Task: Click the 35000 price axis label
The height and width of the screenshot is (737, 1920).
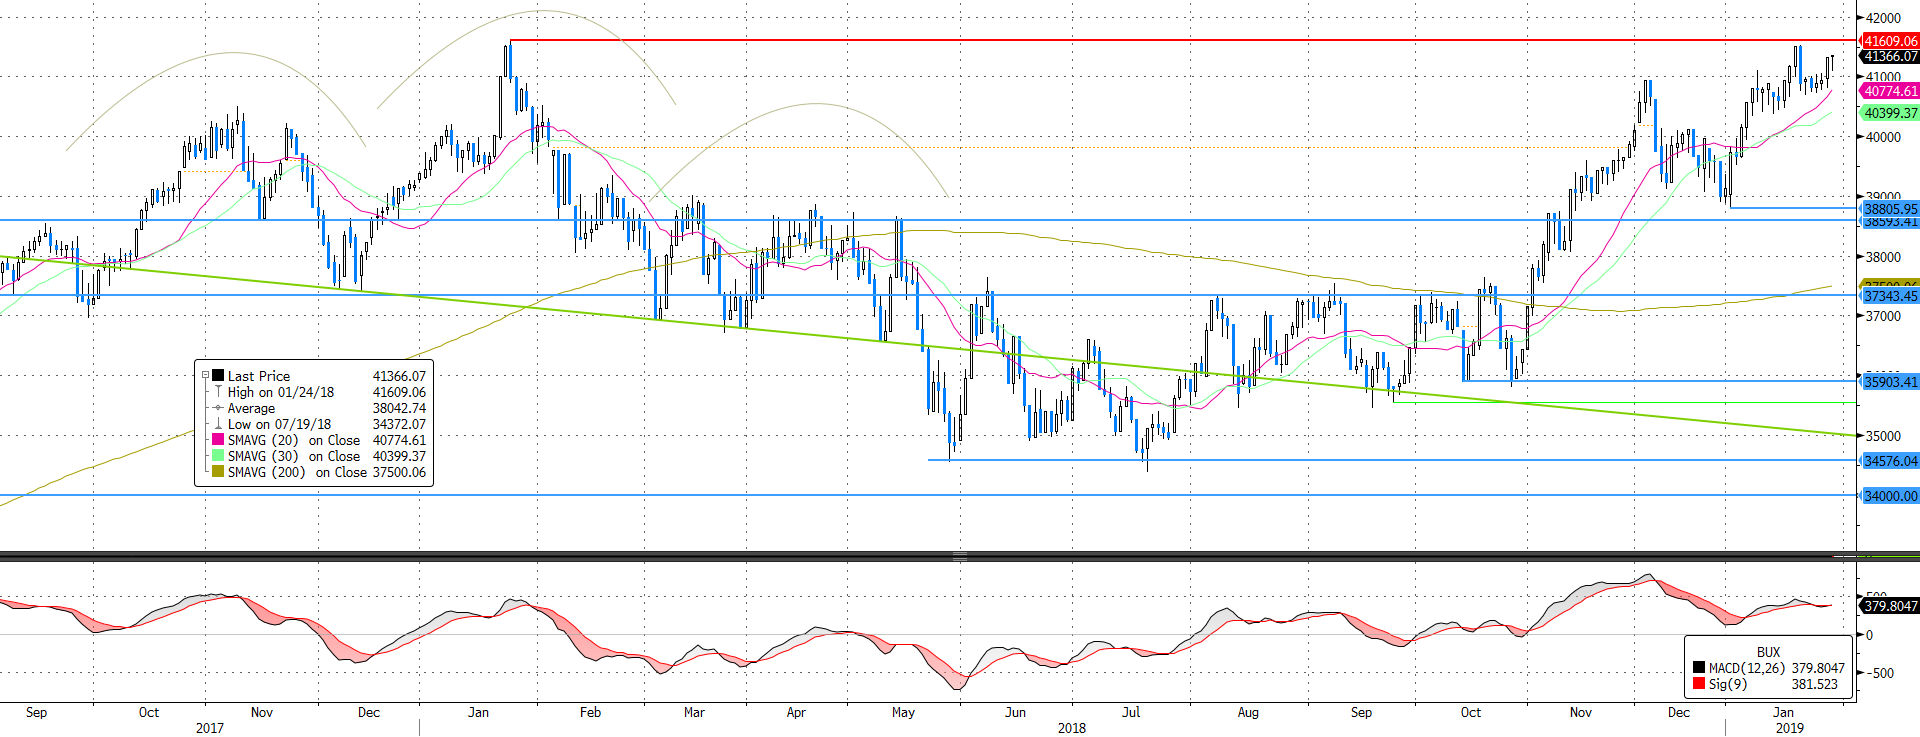Action: pyautogui.click(x=1883, y=436)
